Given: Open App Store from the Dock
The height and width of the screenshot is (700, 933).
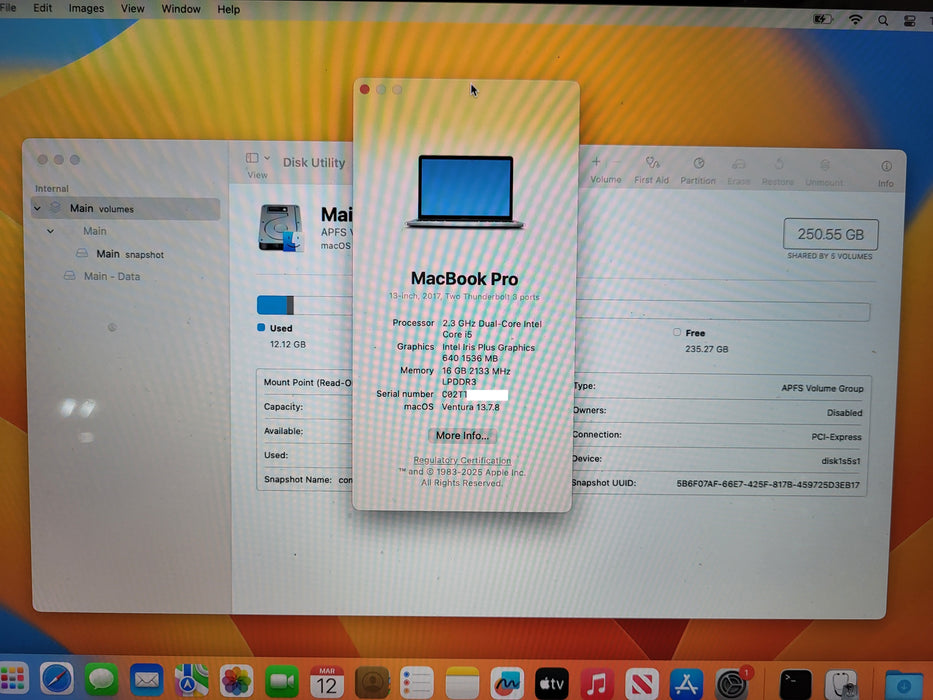Looking at the screenshot, I should coord(686,683).
